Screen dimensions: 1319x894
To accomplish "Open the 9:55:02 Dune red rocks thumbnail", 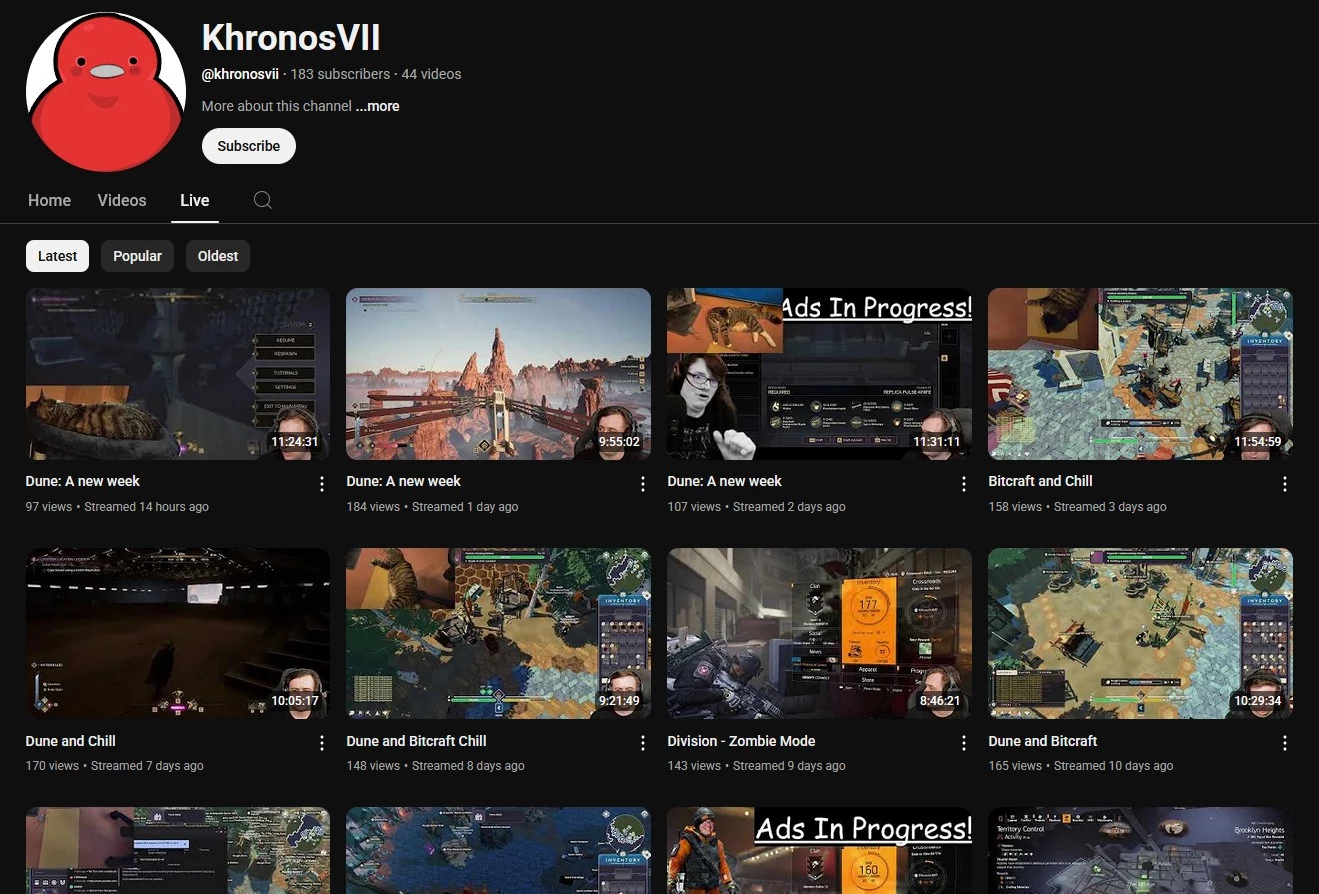I will (x=498, y=374).
